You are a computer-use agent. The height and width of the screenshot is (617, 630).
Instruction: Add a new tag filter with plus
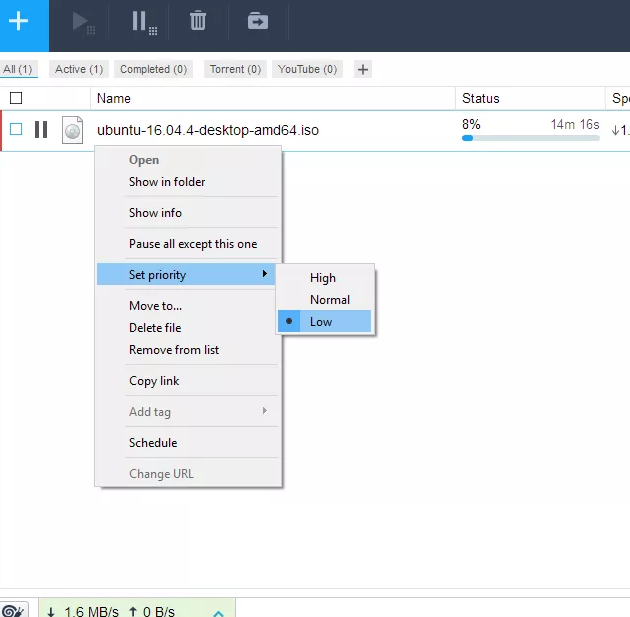point(363,69)
